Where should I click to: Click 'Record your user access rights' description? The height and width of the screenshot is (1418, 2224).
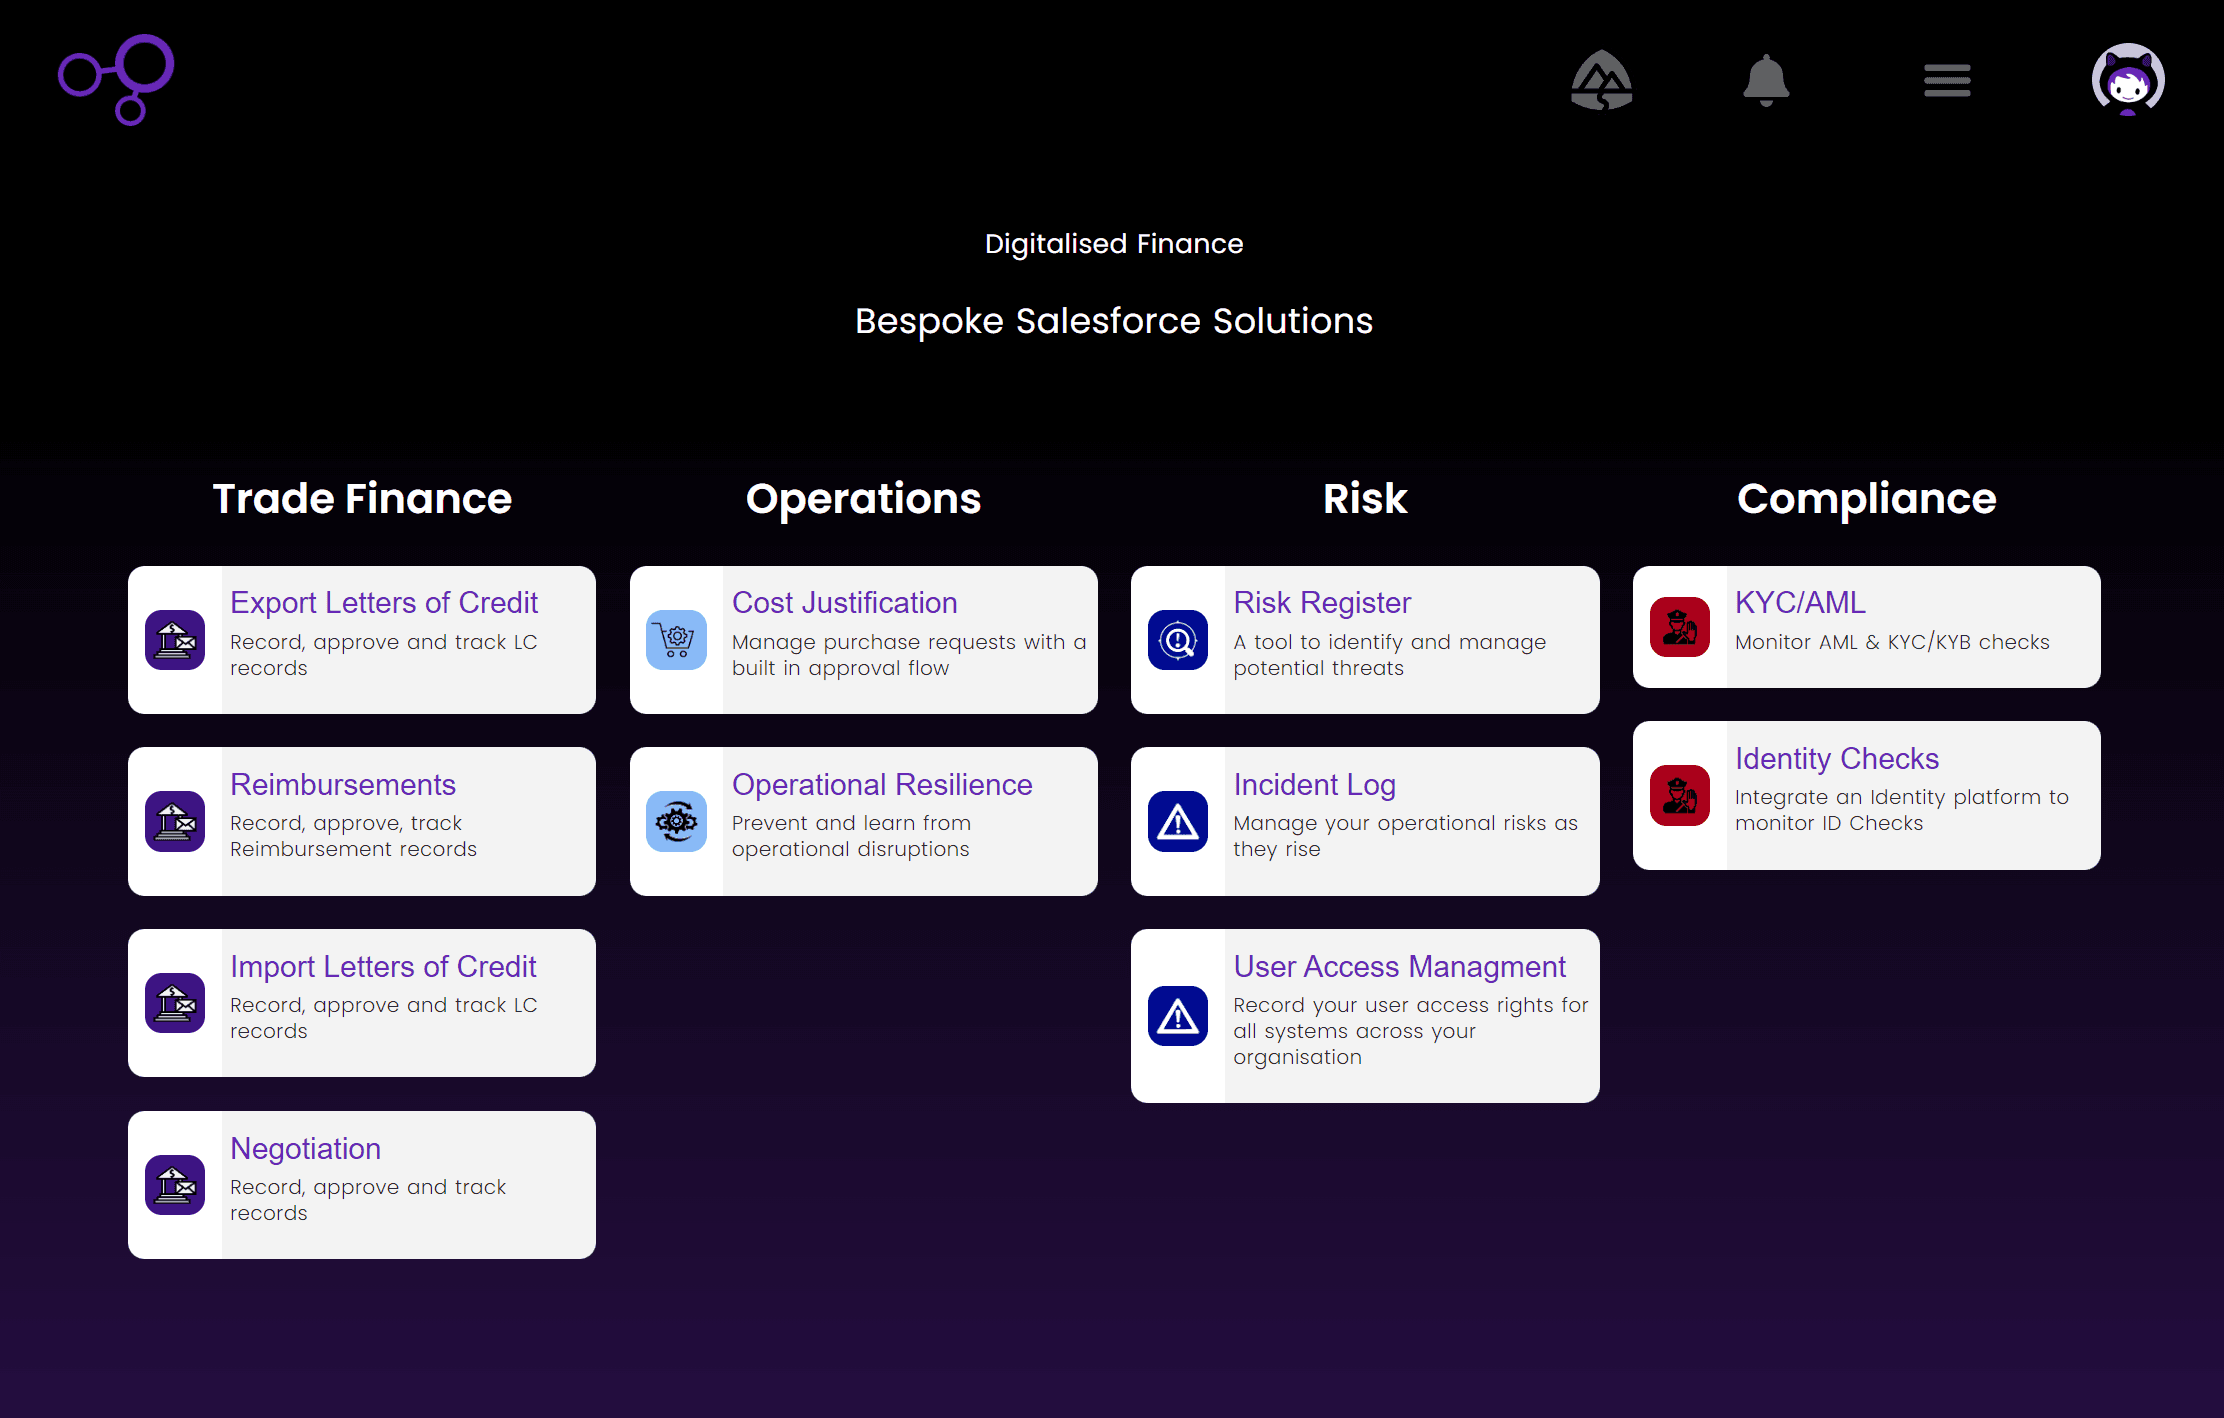[x=1411, y=1031]
